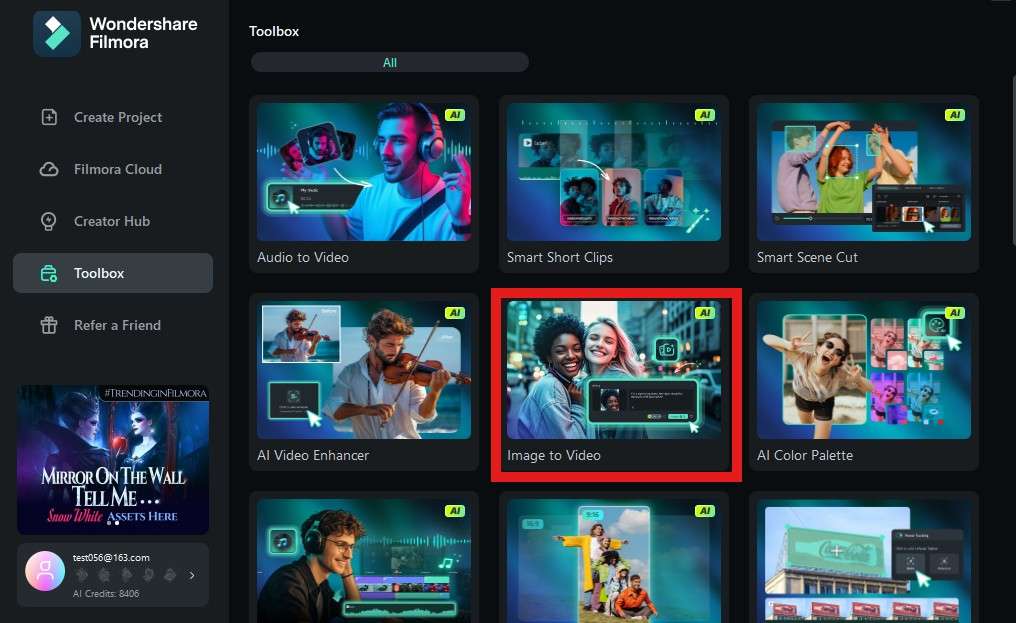The width and height of the screenshot is (1016, 623).
Task: Click the Refer a Friend gift icon
Action: tap(49, 325)
